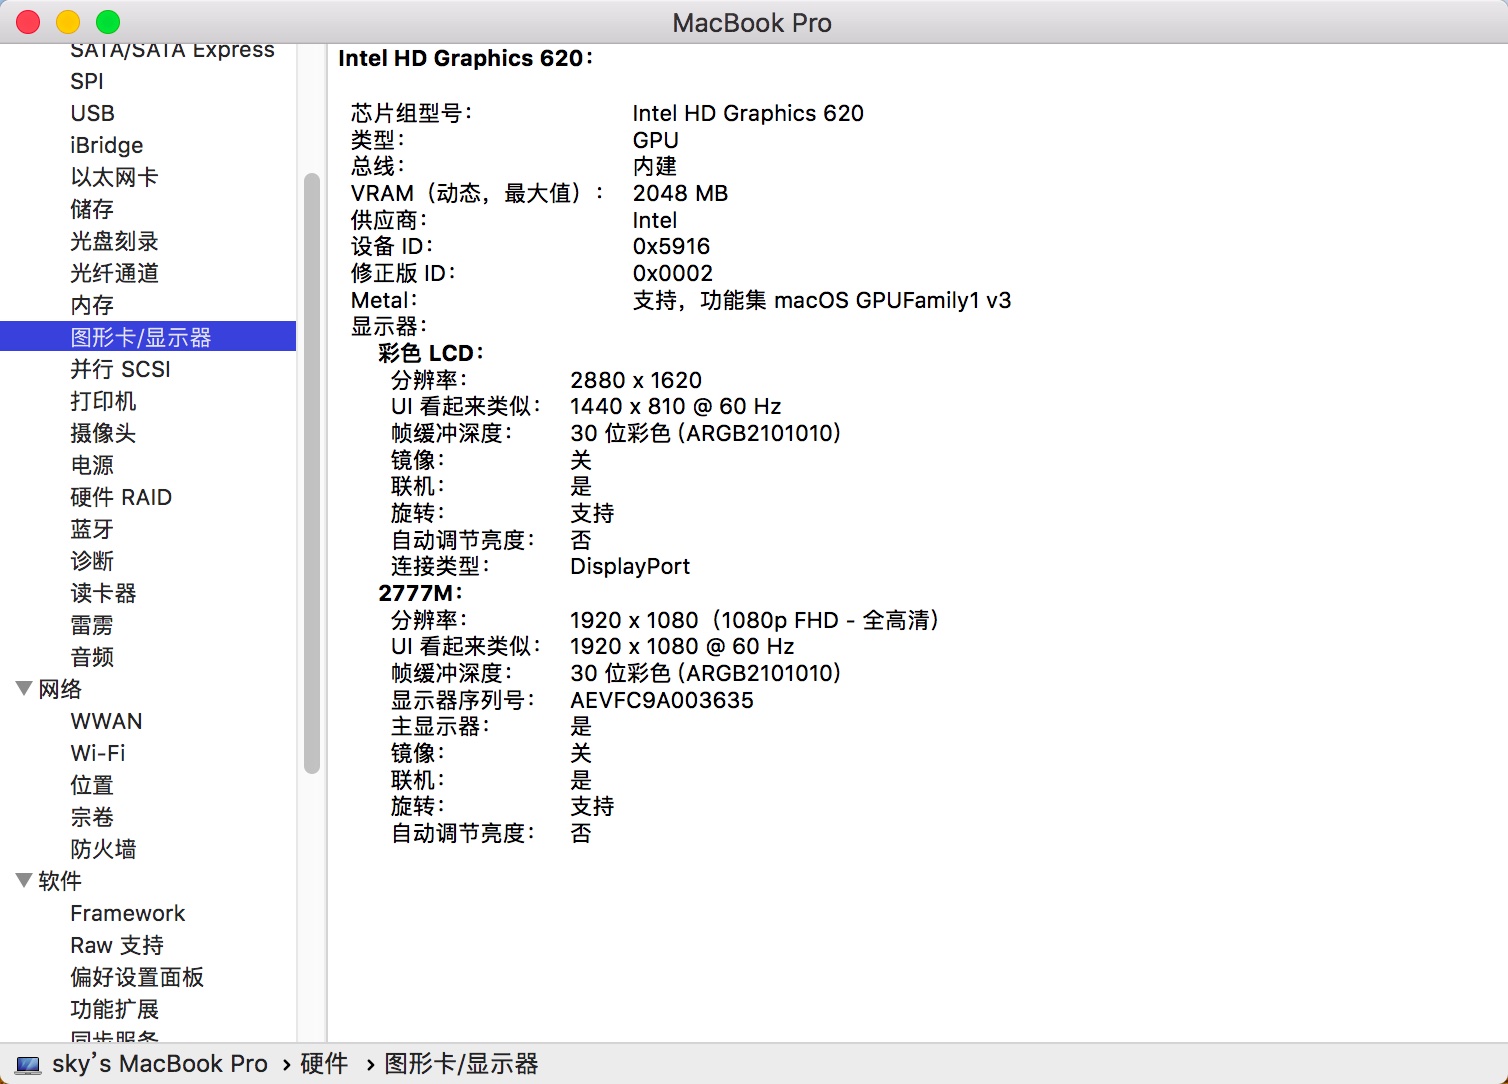Image resolution: width=1508 pixels, height=1084 pixels.
Task: Select 偏好设置面板 under 软件
Action: (x=137, y=977)
